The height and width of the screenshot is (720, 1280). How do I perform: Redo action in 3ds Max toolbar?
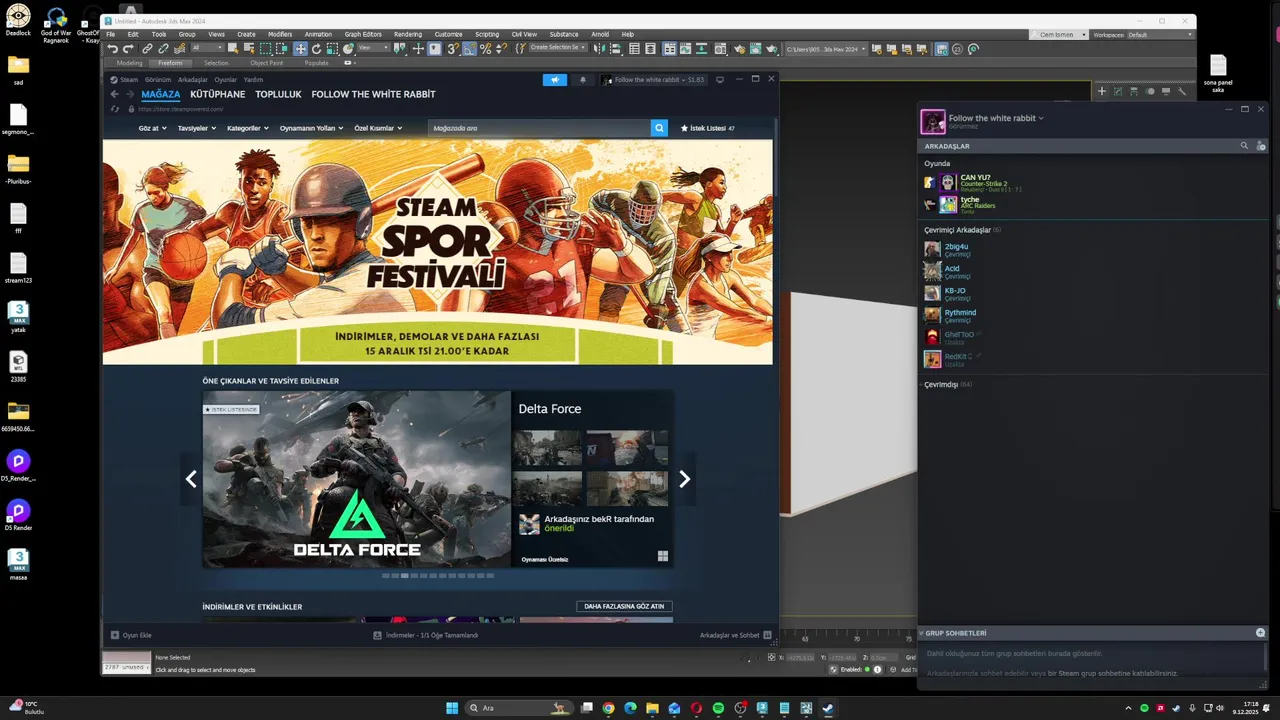(127, 48)
